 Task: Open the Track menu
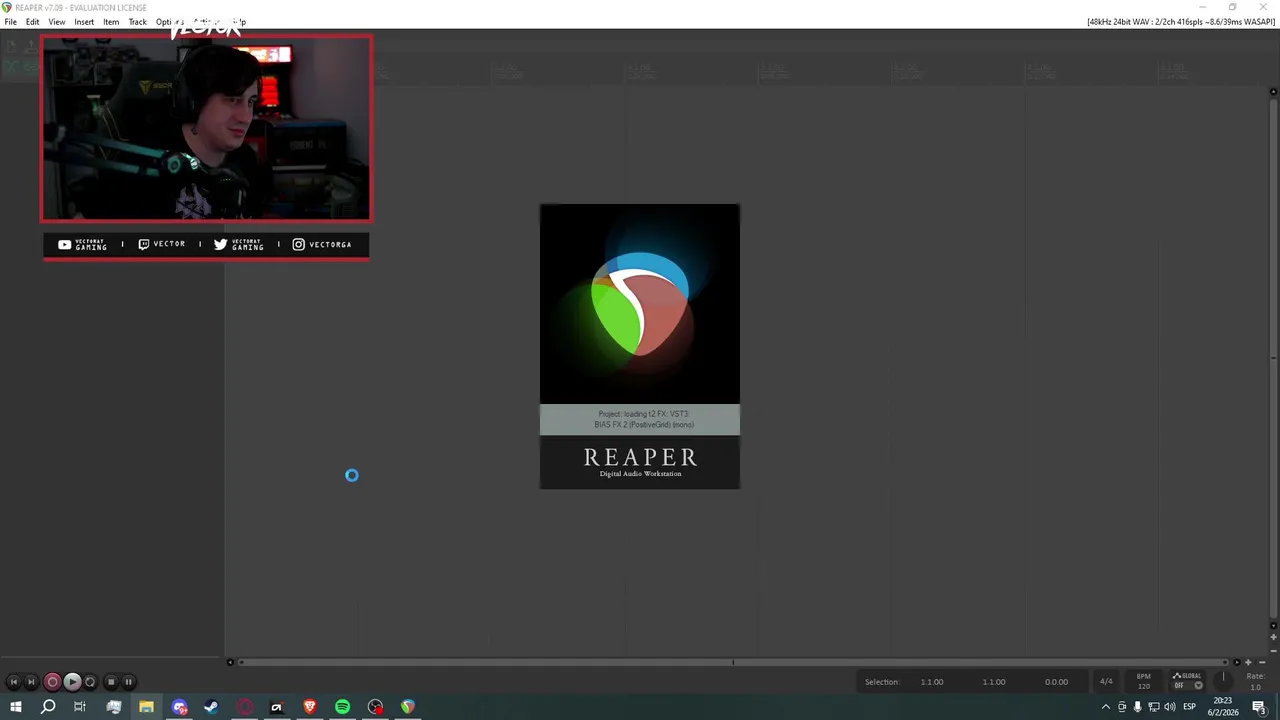point(137,22)
